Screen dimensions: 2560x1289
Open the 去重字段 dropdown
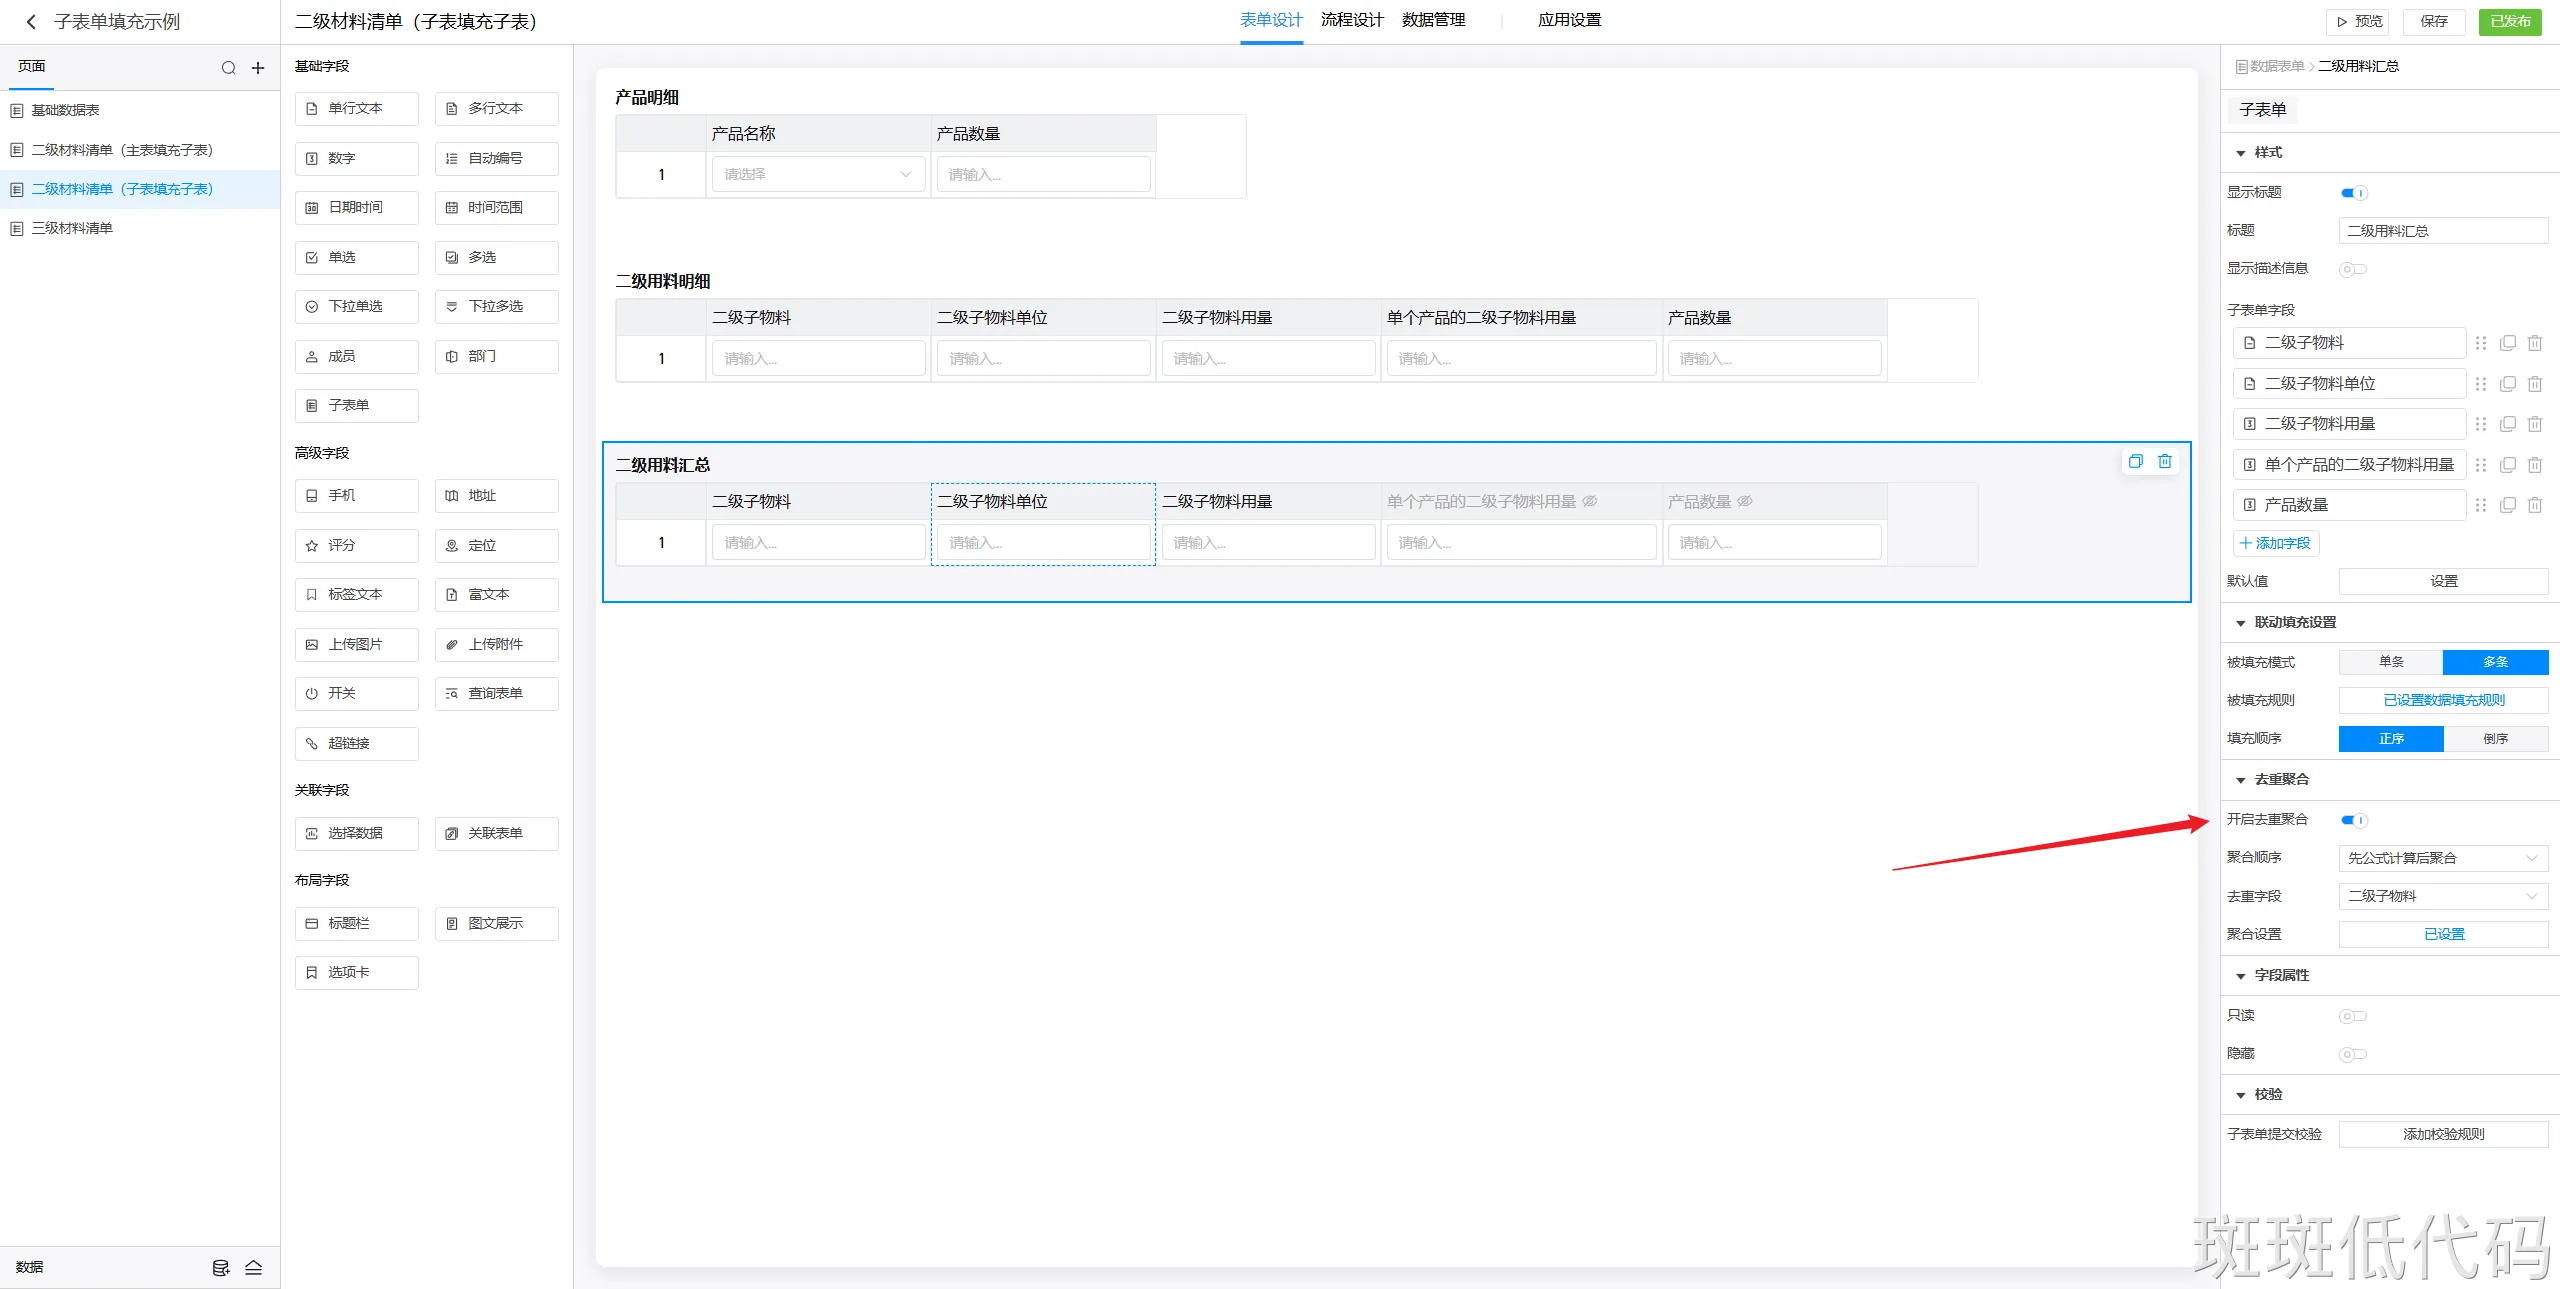click(x=2442, y=896)
